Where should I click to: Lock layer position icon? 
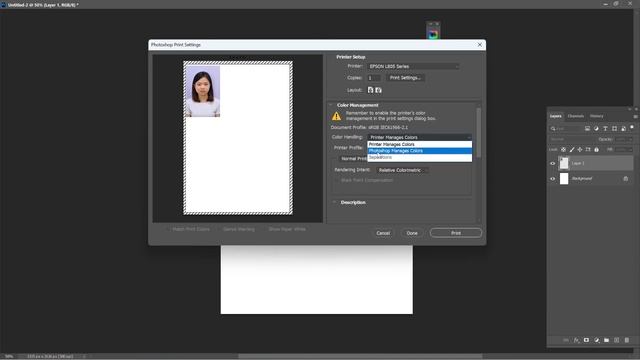point(580,150)
